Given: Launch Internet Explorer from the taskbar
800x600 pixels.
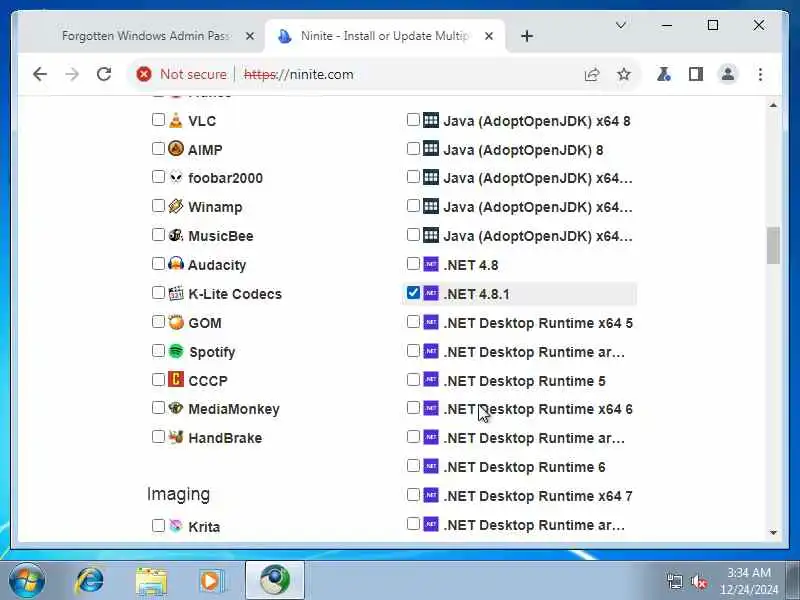Looking at the screenshot, I should click(x=90, y=581).
